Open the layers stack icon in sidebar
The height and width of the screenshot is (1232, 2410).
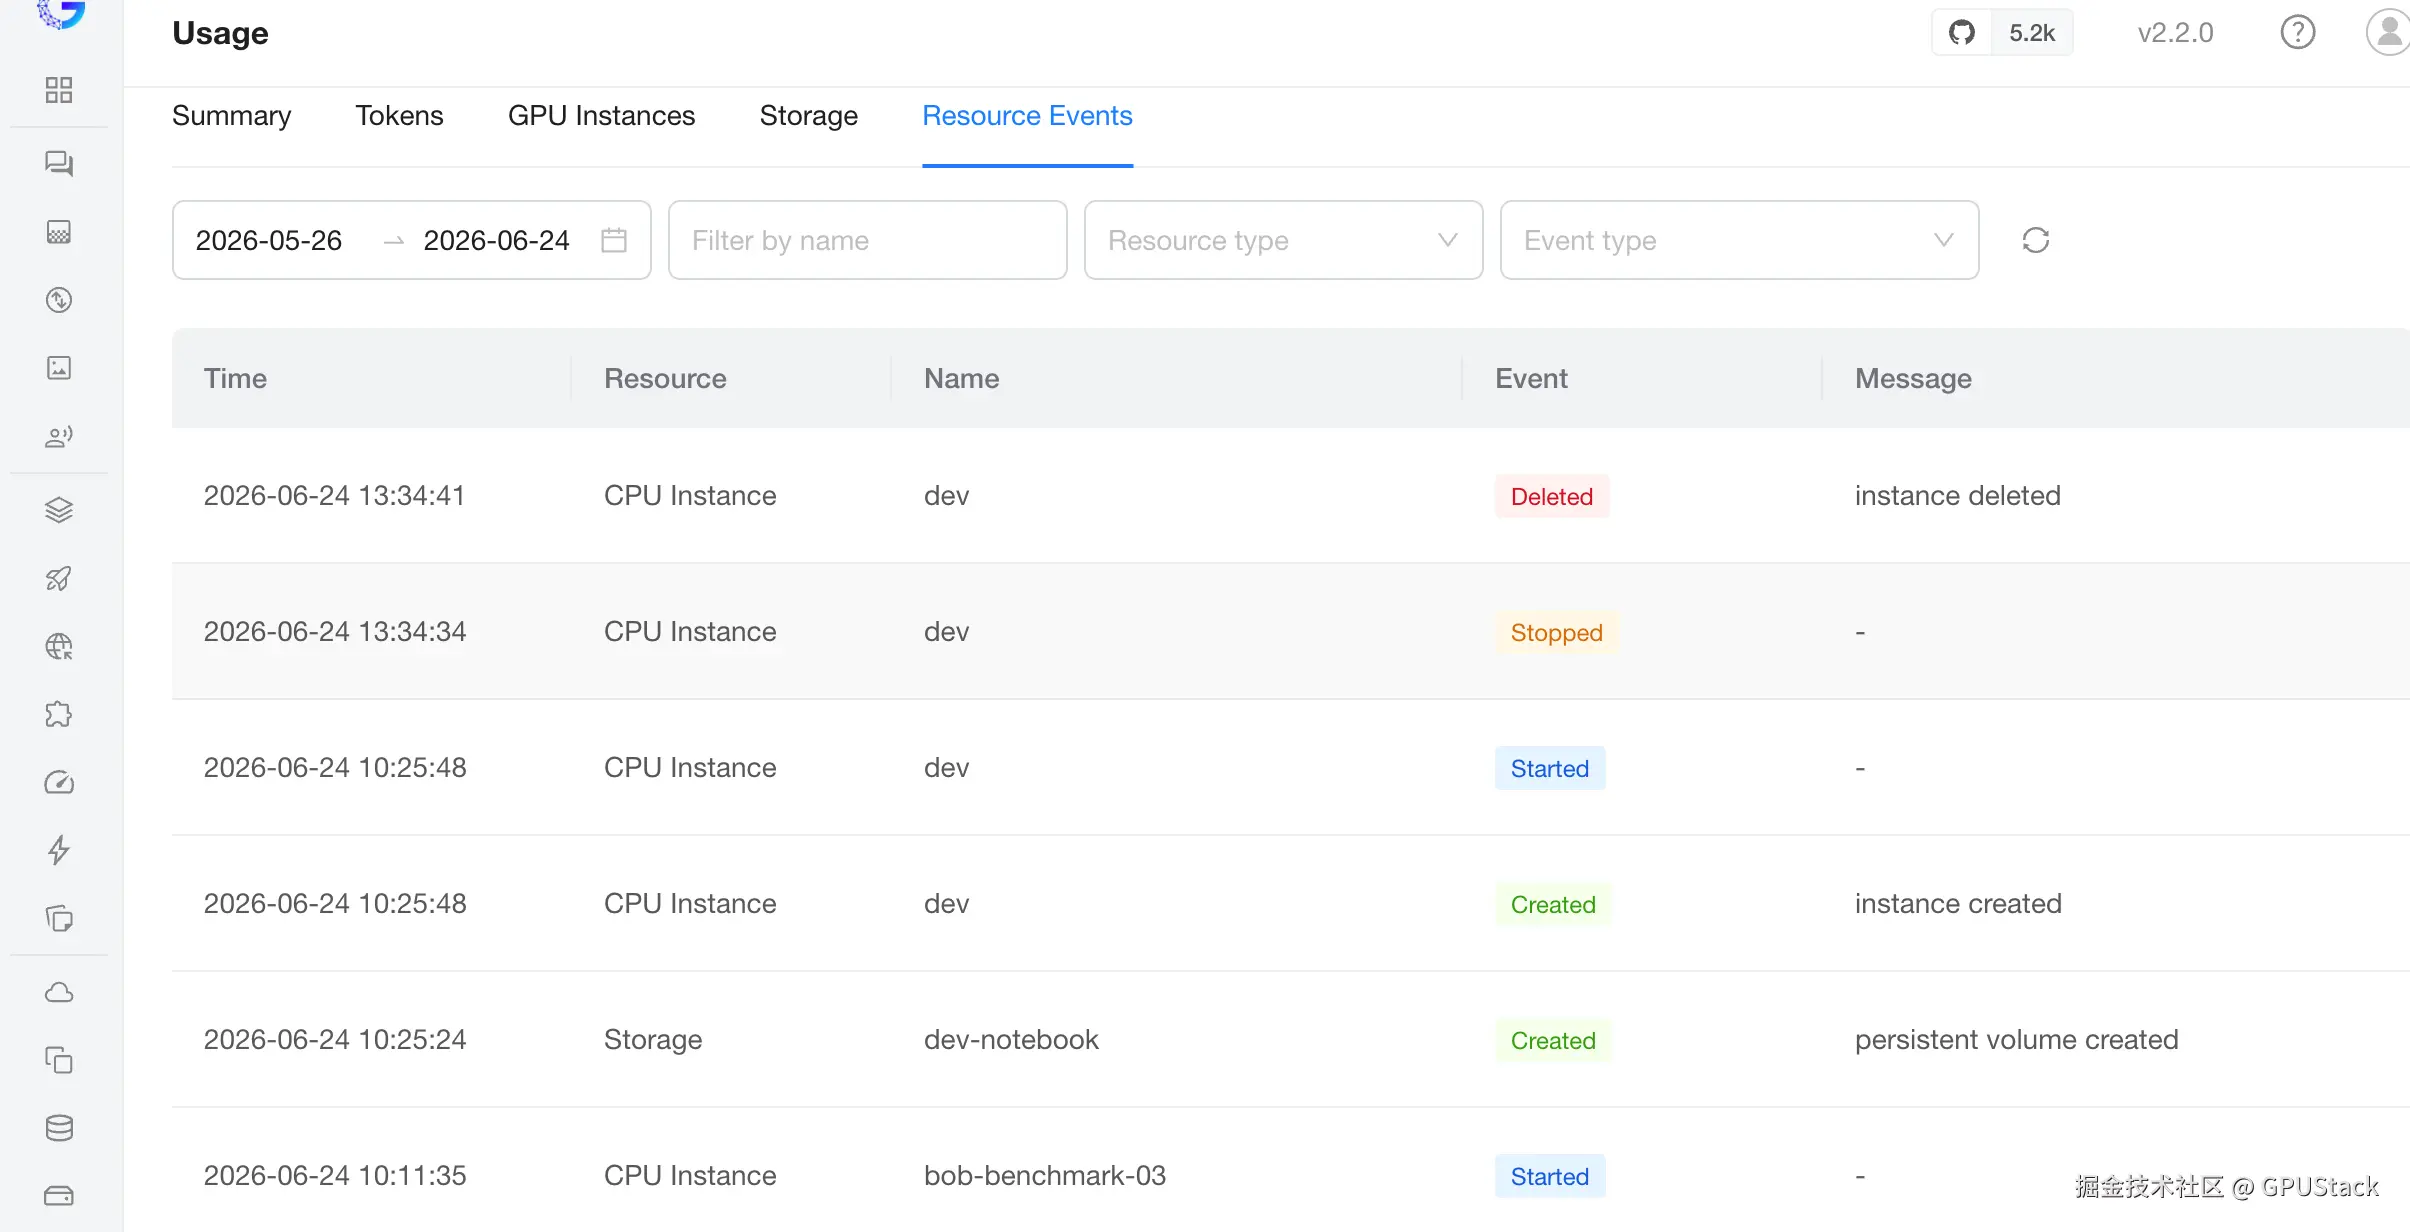[59, 510]
